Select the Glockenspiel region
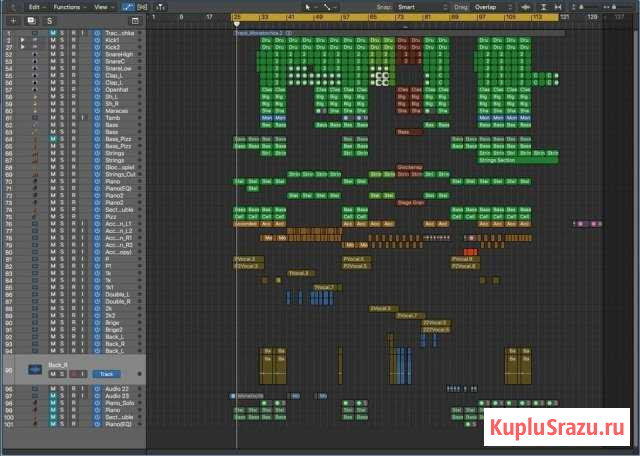This screenshot has height=456, width=640. click(x=409, y=167)
